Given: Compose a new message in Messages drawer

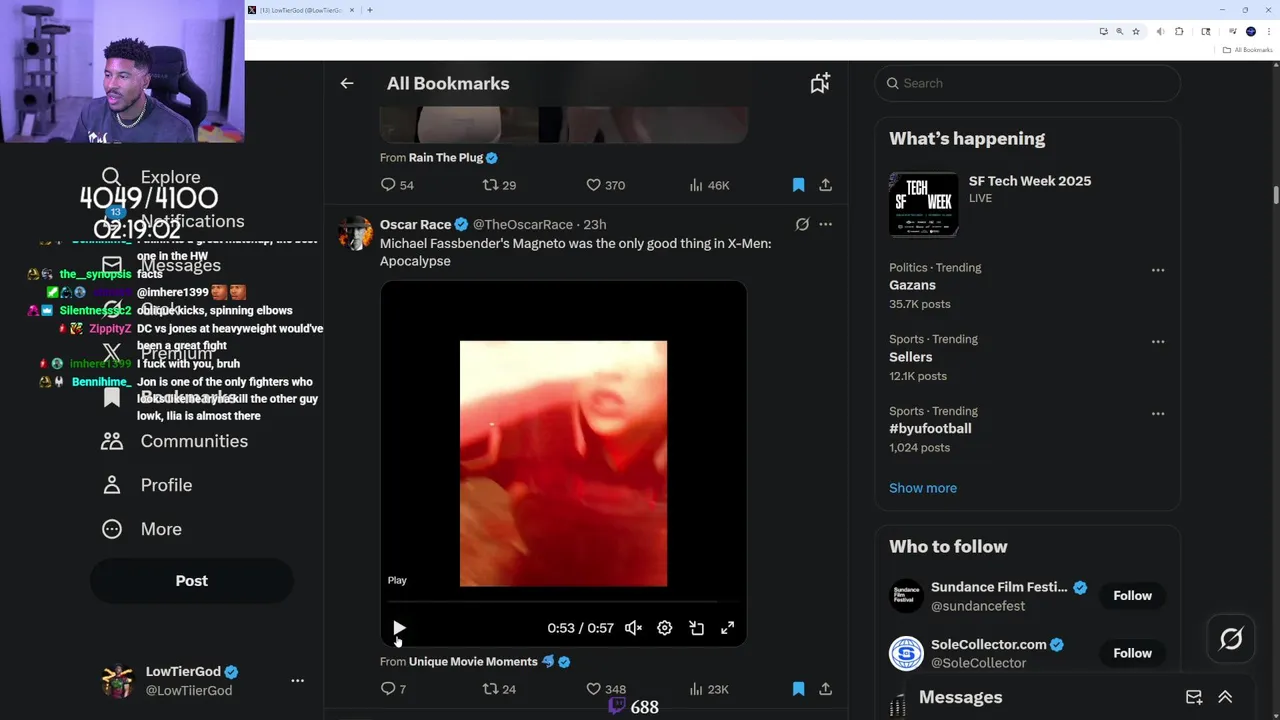Looking at the screenshot, I should point(1194,697).
